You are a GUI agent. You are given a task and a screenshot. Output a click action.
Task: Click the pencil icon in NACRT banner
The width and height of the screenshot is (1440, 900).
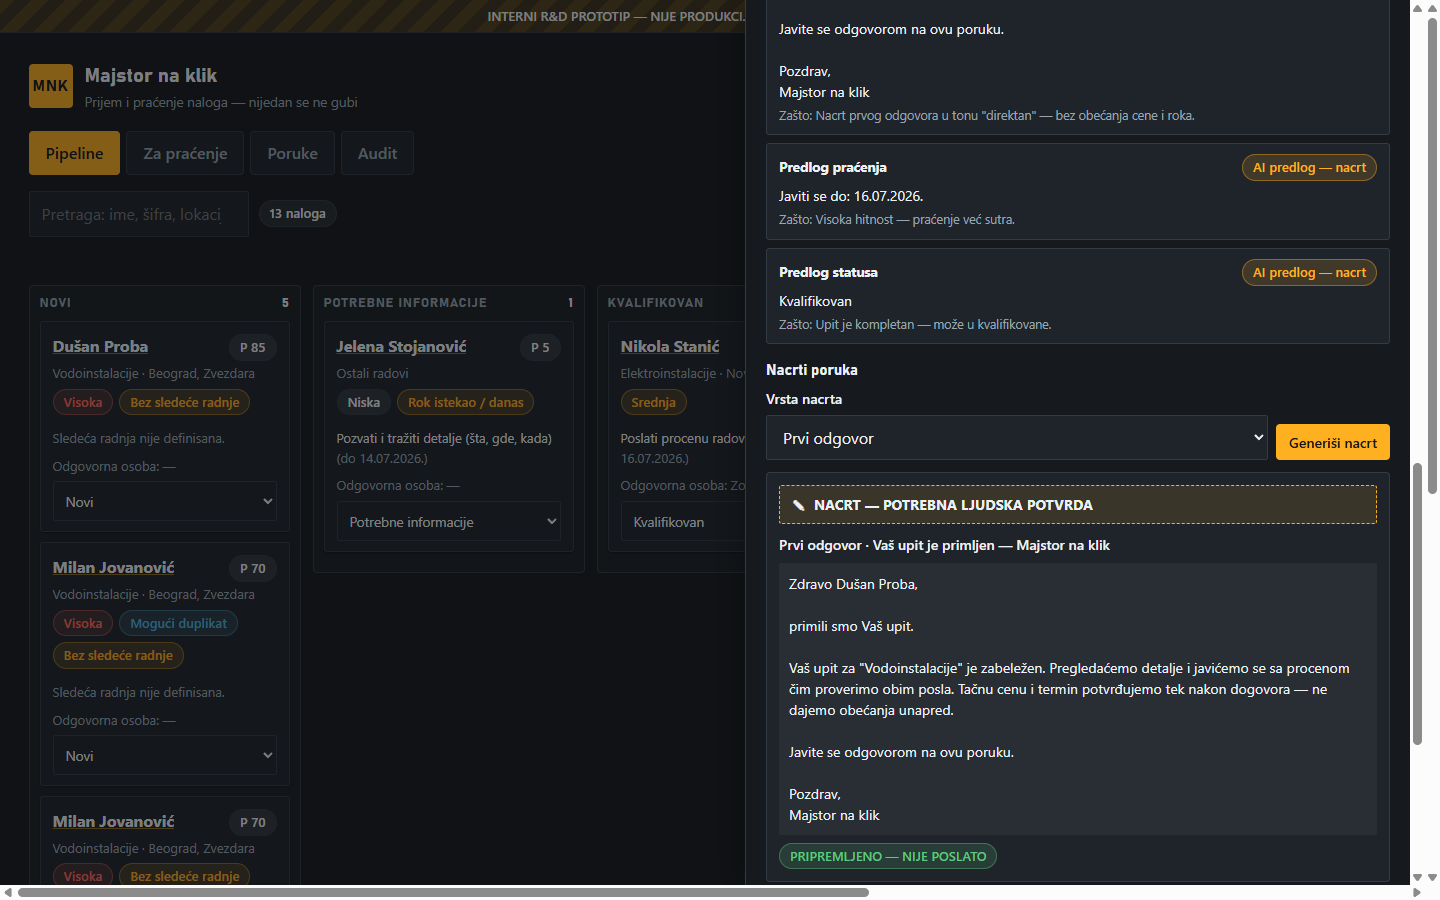click(798, 505)
